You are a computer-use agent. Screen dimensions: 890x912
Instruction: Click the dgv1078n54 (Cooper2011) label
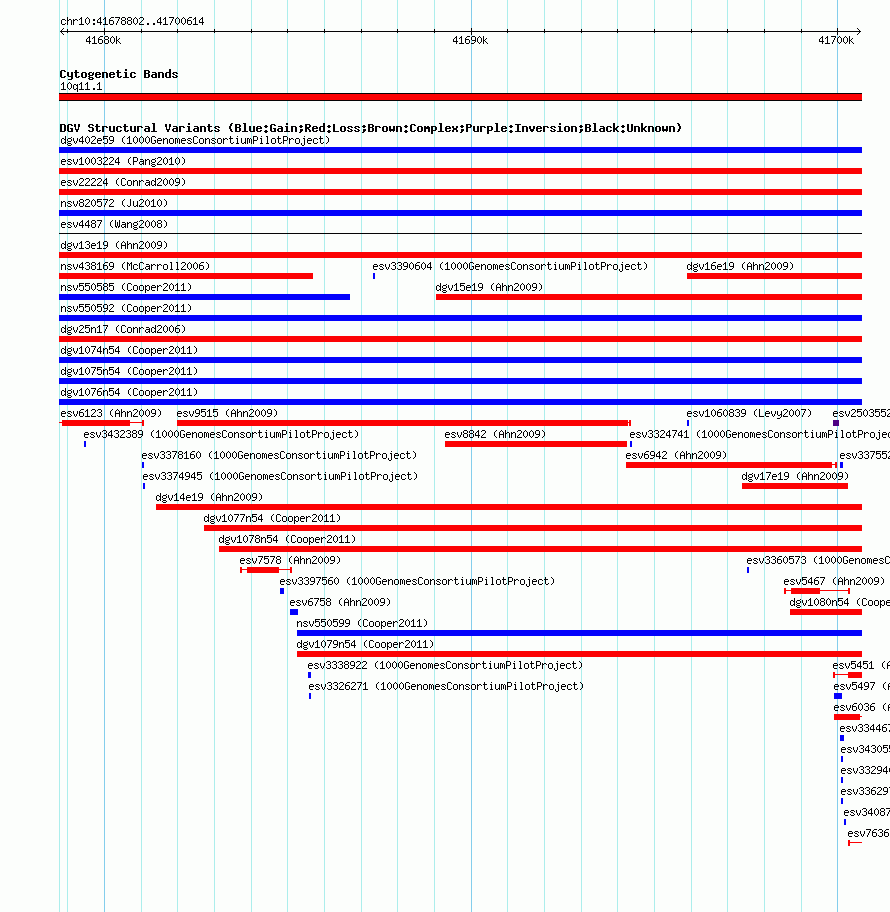(287, 539)
